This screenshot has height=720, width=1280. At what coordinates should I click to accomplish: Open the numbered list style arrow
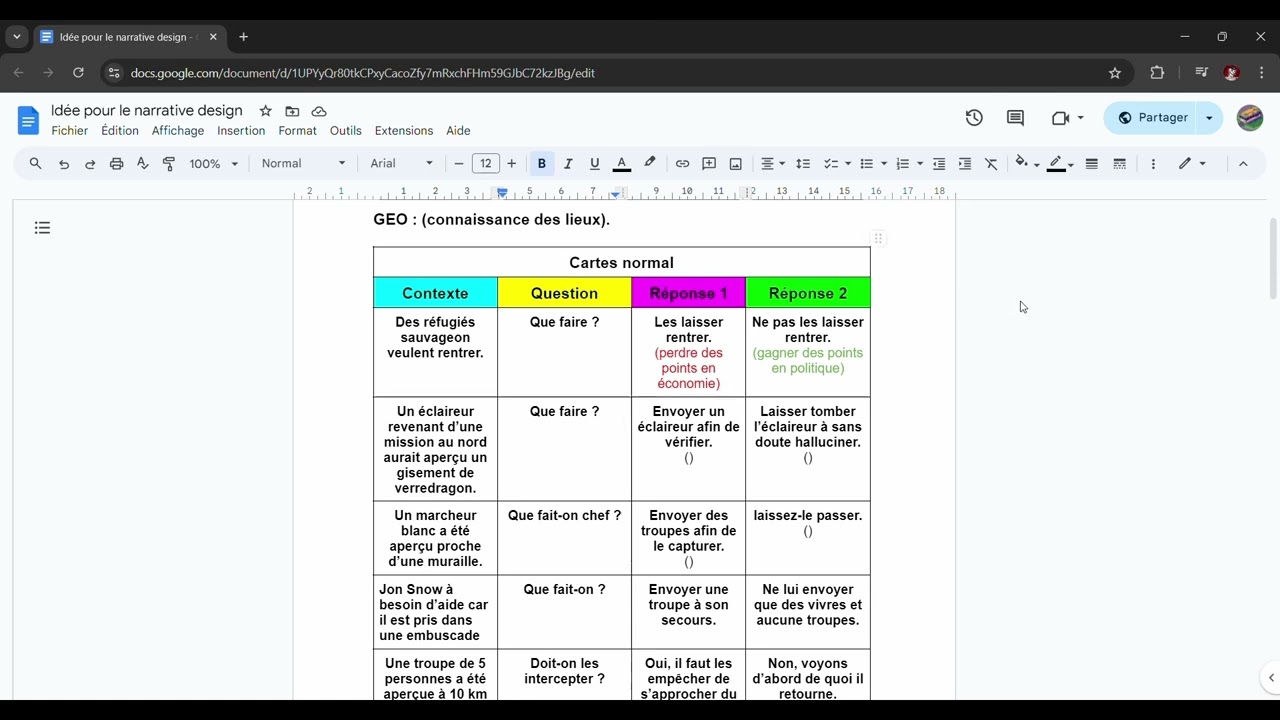920,164
